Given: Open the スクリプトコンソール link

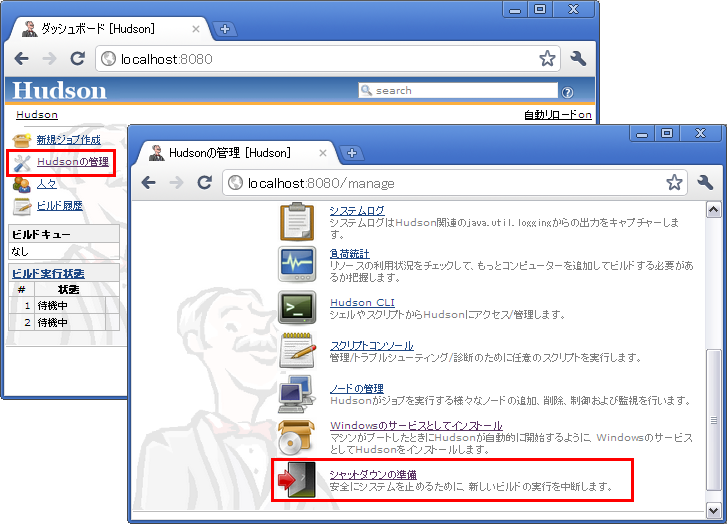Looking at the screenshot, I should click(x=371, y=345).
